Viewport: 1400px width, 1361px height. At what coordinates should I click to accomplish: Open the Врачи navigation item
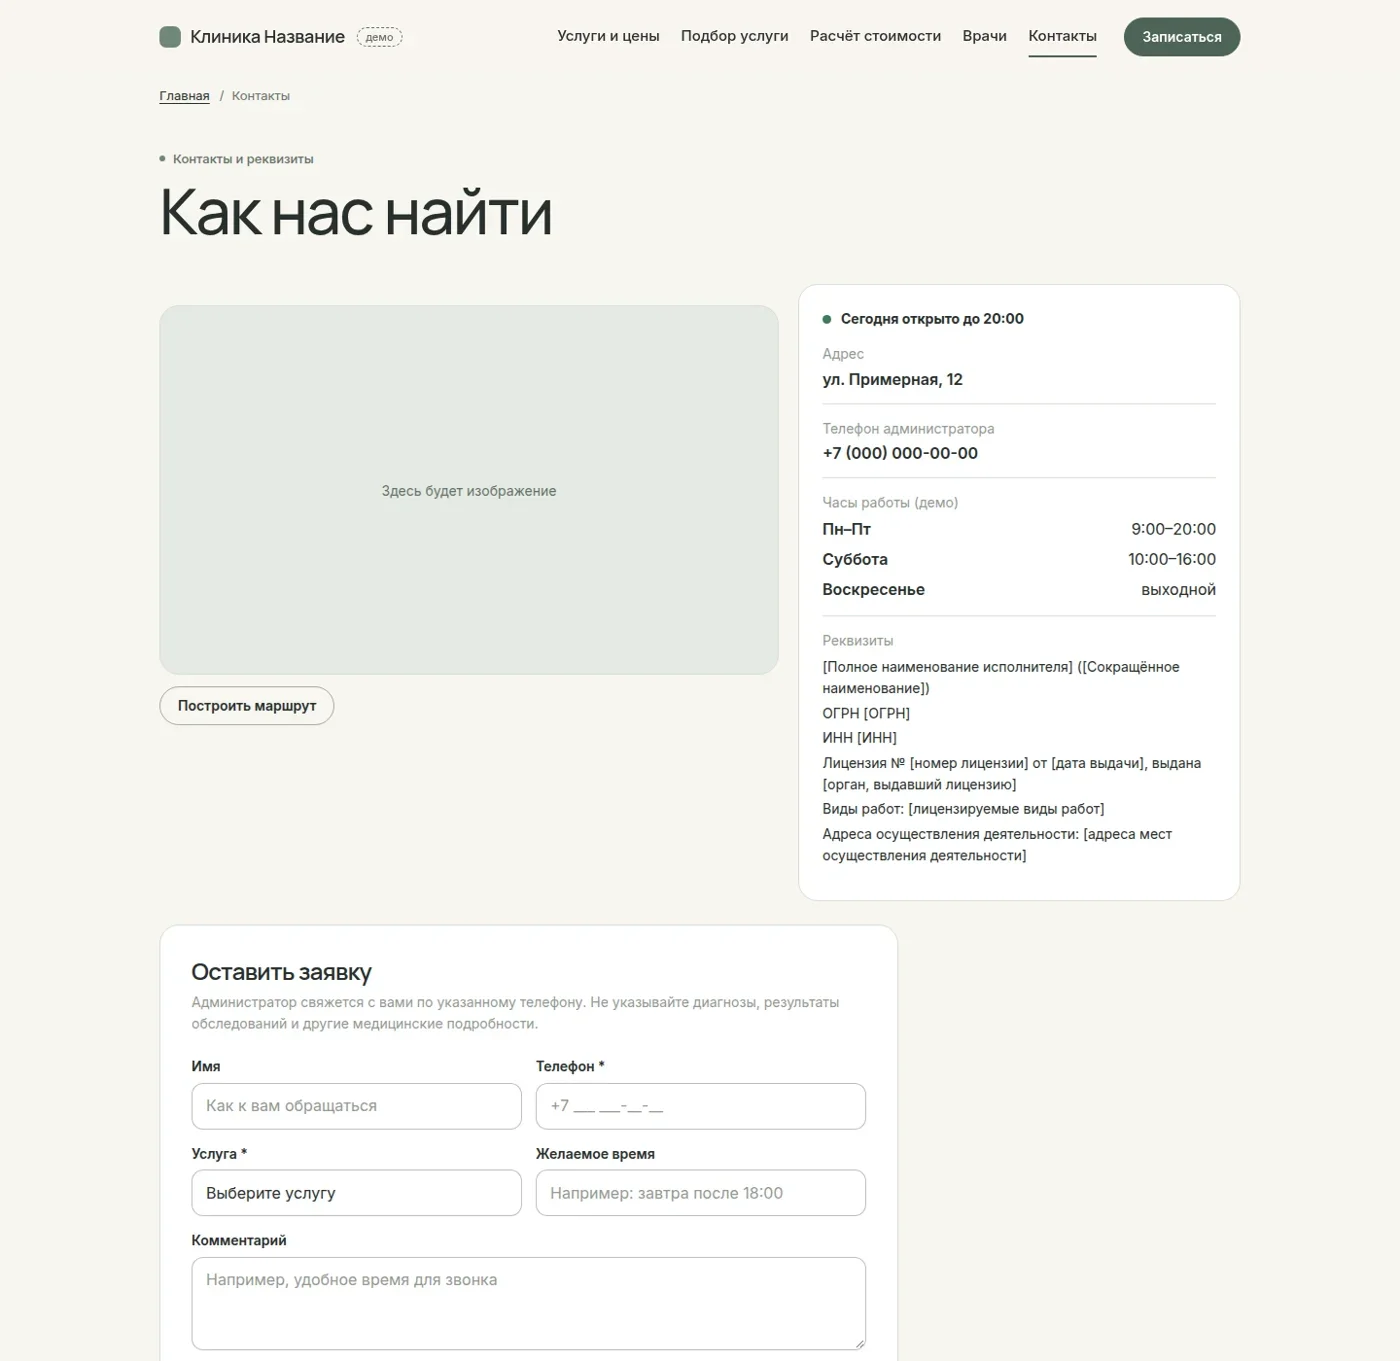pos(984,36)
